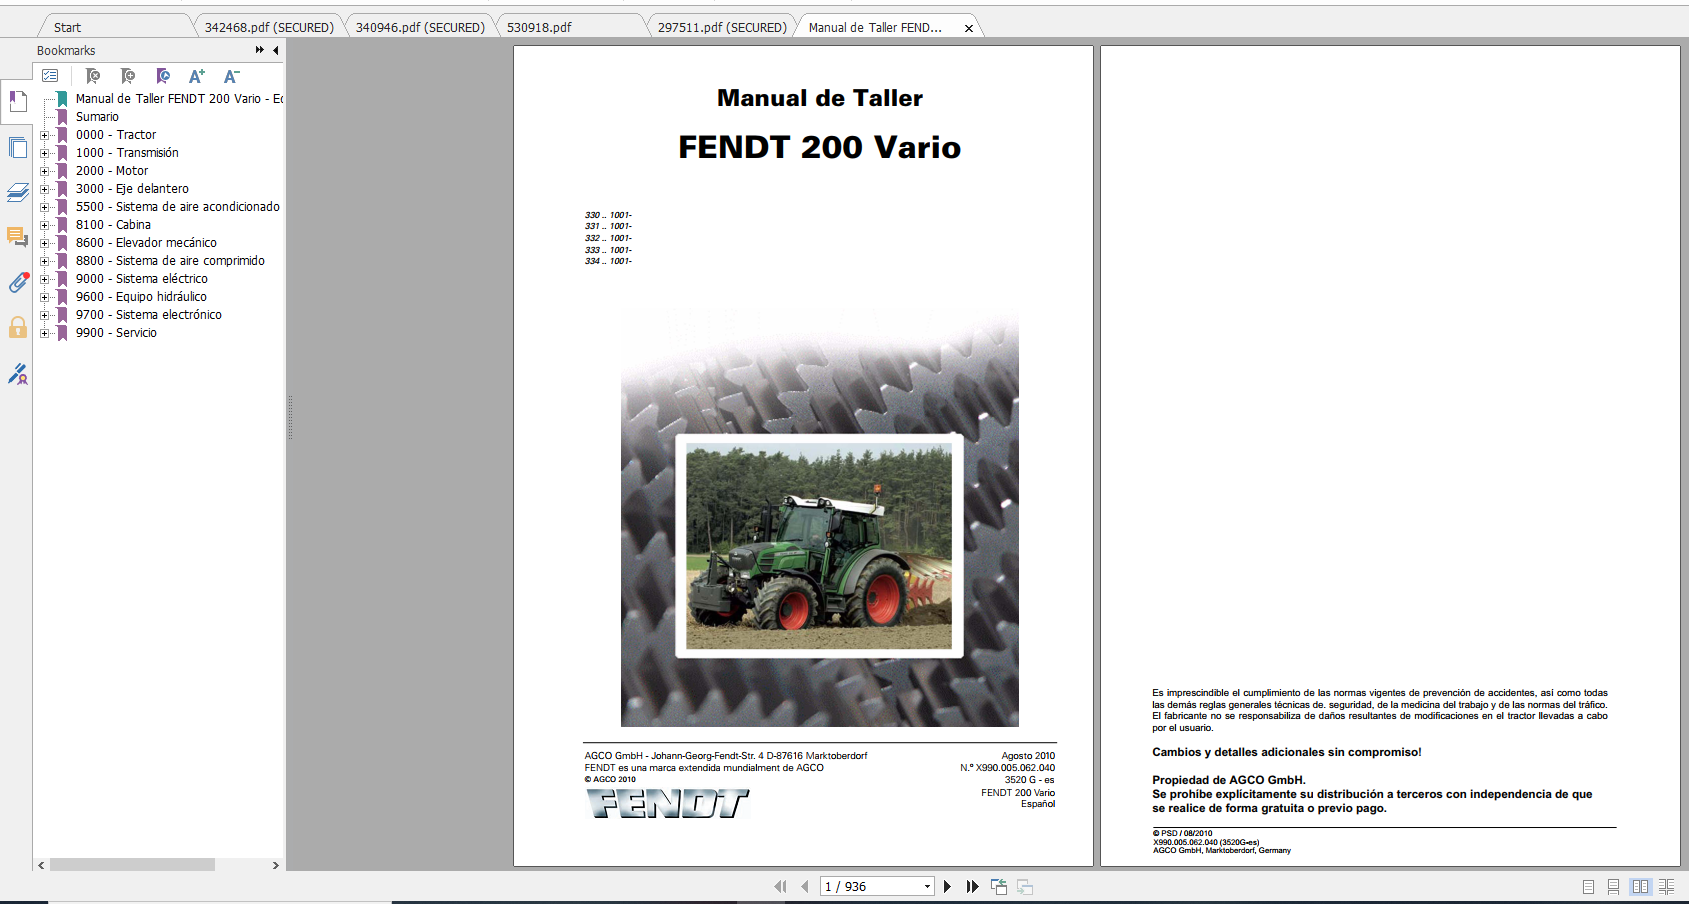Click the Bookmarks panel header label
This screenshot has height=904, width=1689.
pyautogui.click(x=66, y=50)
